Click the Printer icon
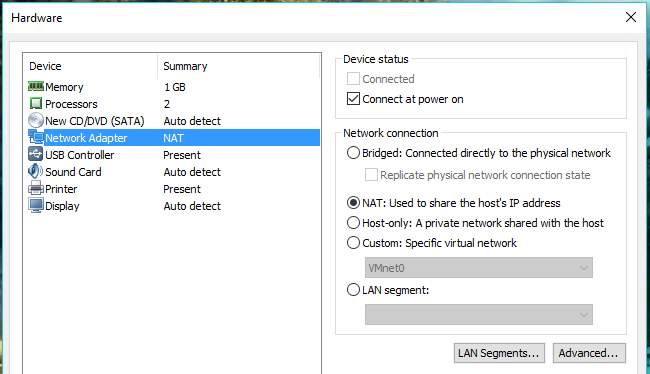Image resolution: width=650 pixels, height=374 pixels. 36,189
